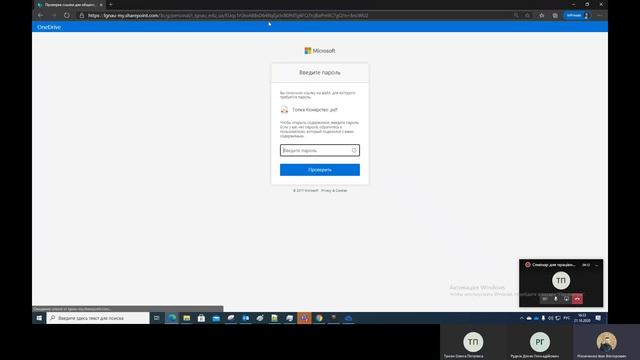Click the blue Проверить button

[x=320, y=170]
